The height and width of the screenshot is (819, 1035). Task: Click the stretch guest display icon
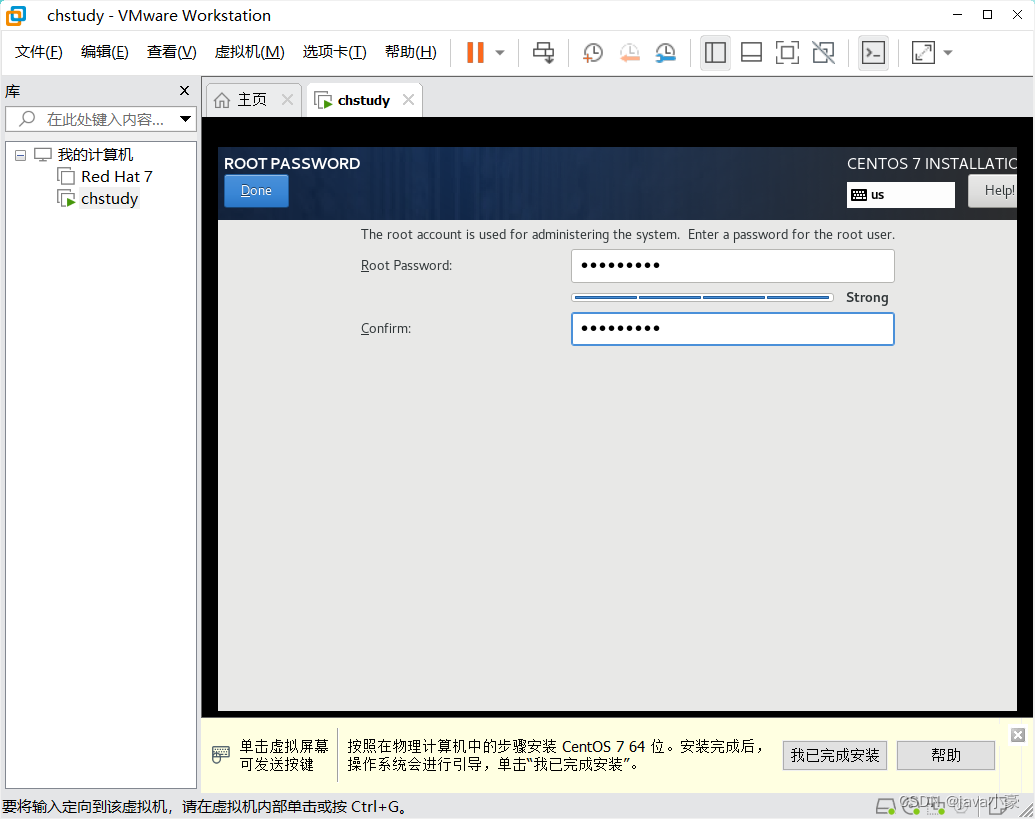pos(923,53)
